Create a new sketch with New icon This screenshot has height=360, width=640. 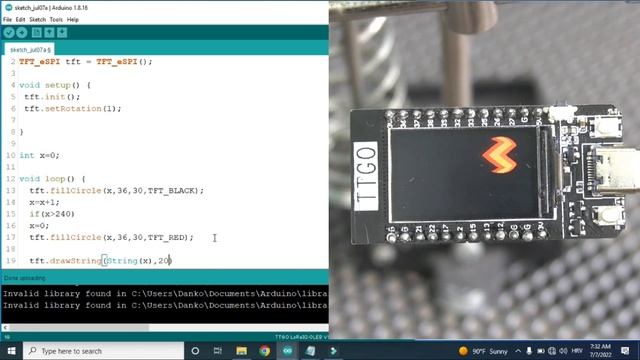[36, 33]
